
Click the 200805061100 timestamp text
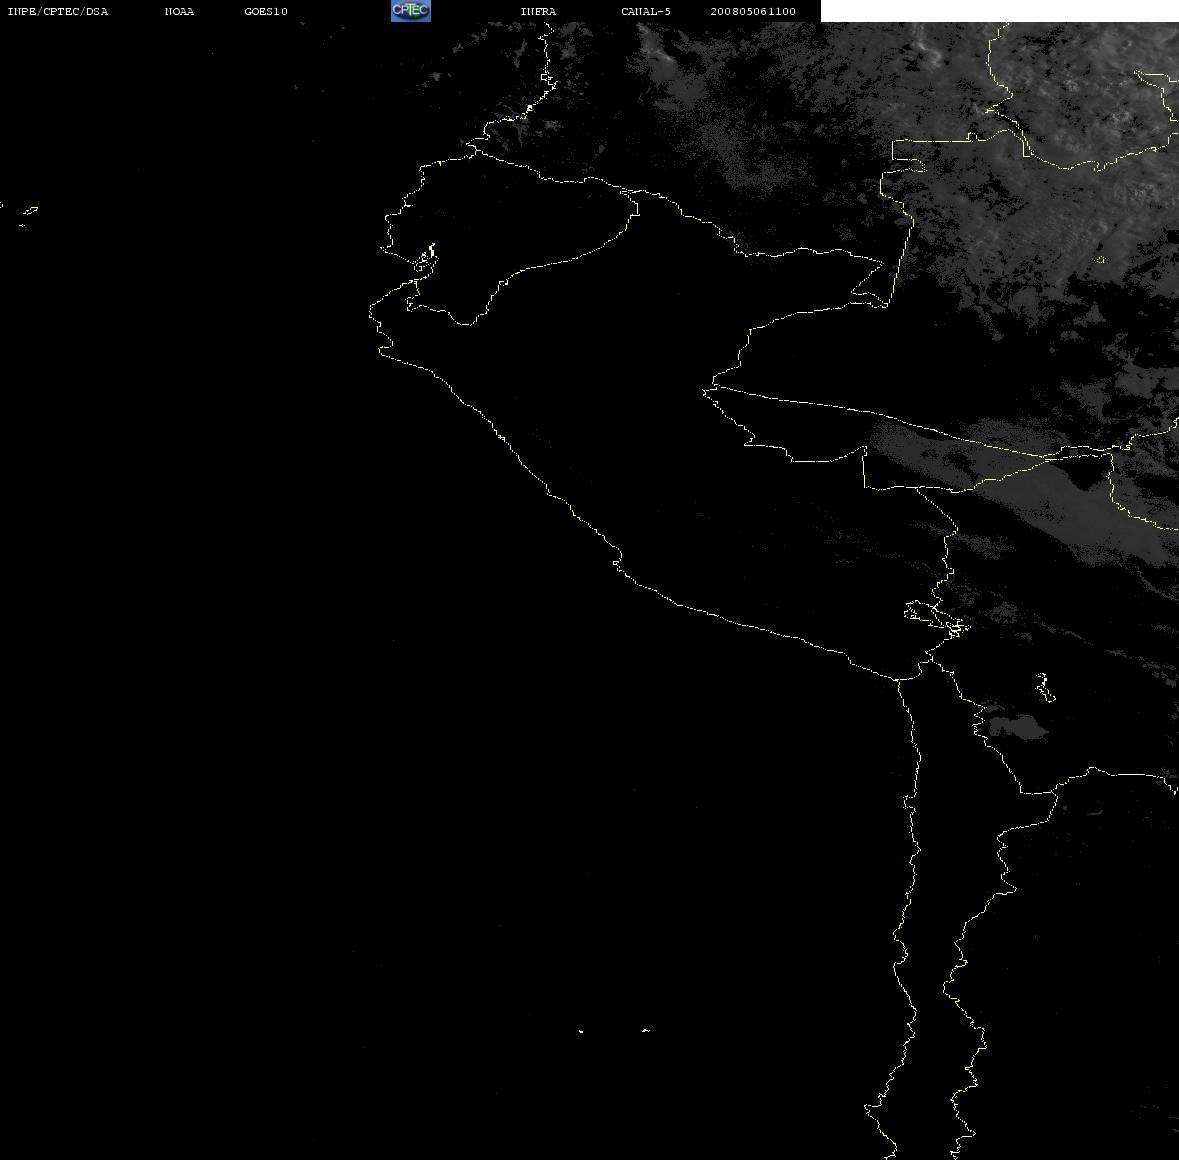point(753,11)
